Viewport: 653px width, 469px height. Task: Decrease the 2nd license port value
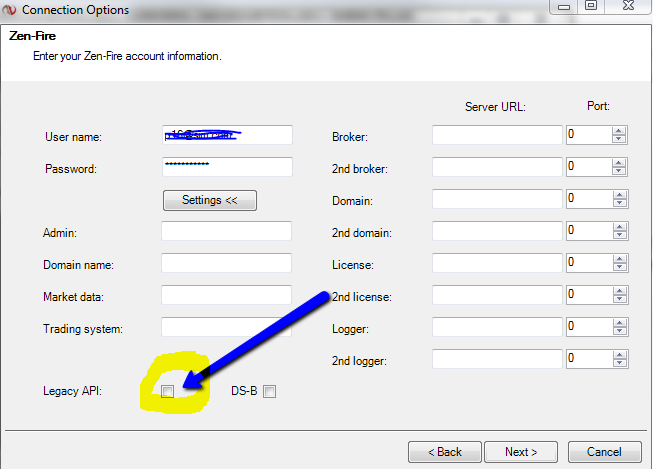[x=620, y=299]
